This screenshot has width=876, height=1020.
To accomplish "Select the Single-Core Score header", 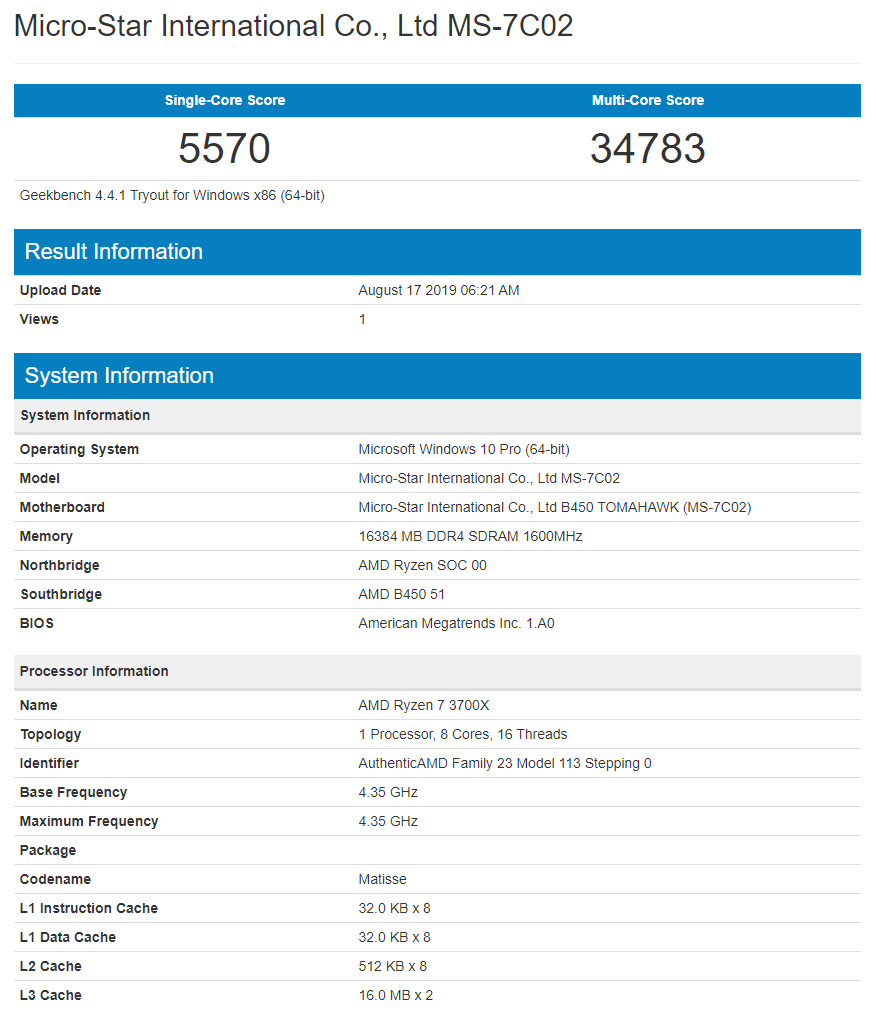I will [225, 100].
